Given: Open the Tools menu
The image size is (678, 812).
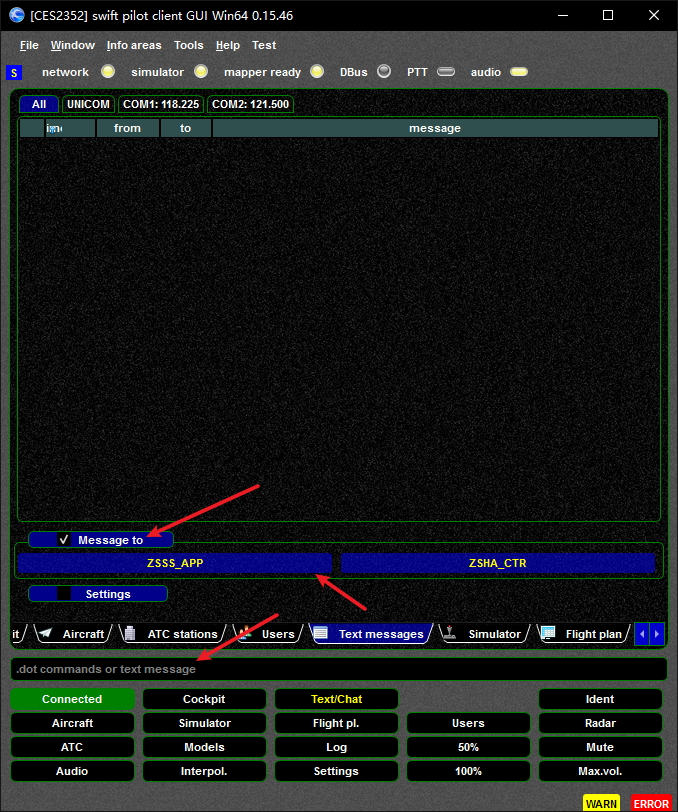Looking at the screenshot, I should pos(188,45).
